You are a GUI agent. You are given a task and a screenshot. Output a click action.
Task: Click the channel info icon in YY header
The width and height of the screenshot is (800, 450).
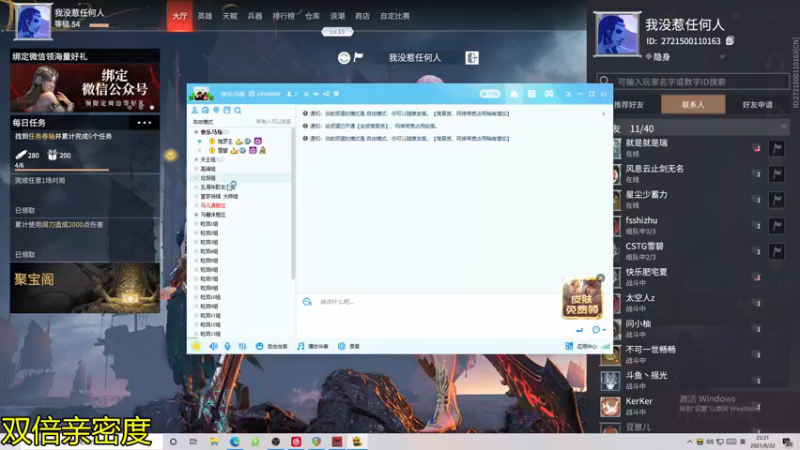click(x=336, y=94)
